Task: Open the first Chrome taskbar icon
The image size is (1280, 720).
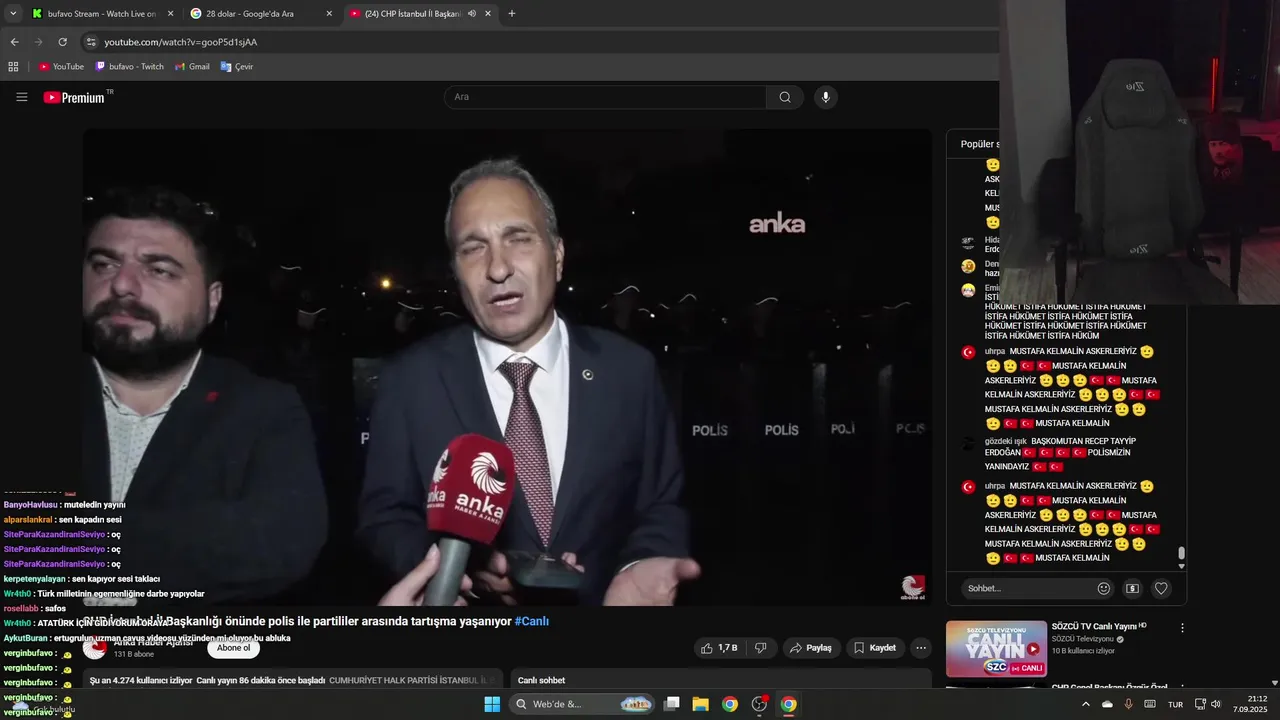Action: tap(730, 704)
